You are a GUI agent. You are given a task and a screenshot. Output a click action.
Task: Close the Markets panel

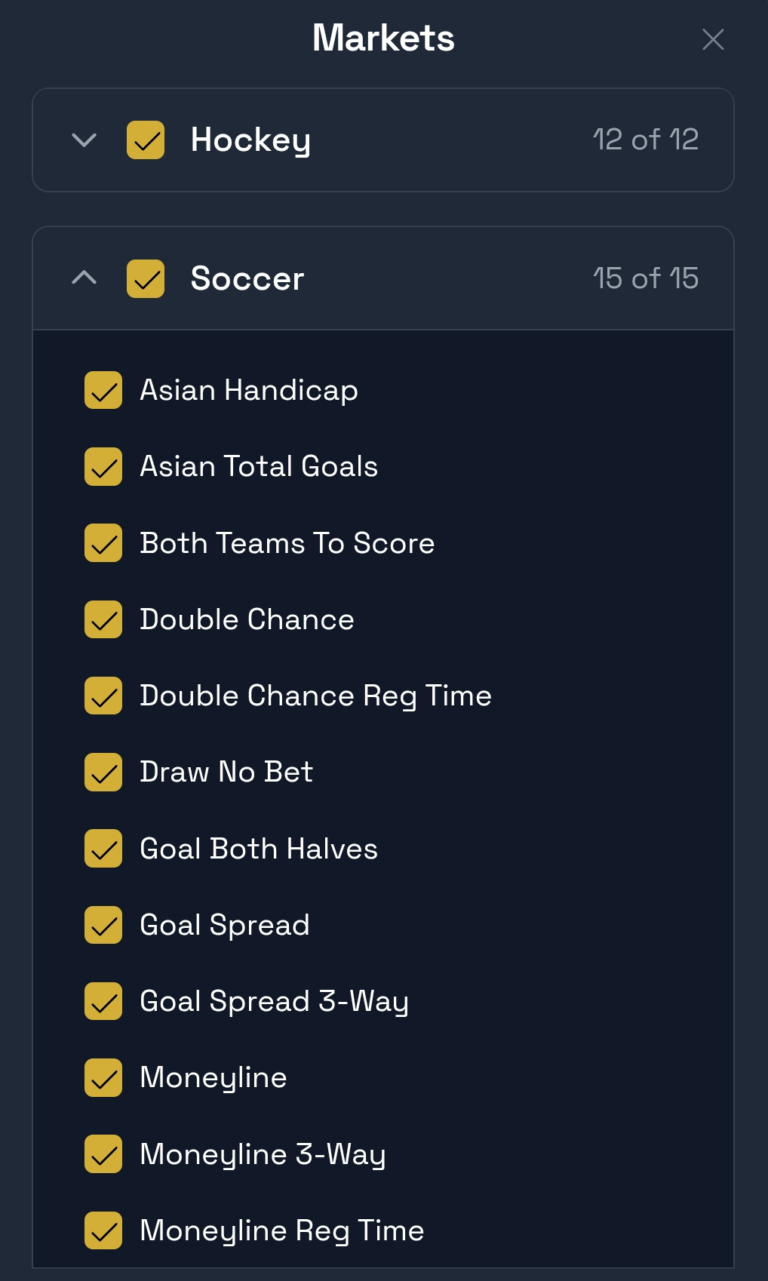coord(713,40)
